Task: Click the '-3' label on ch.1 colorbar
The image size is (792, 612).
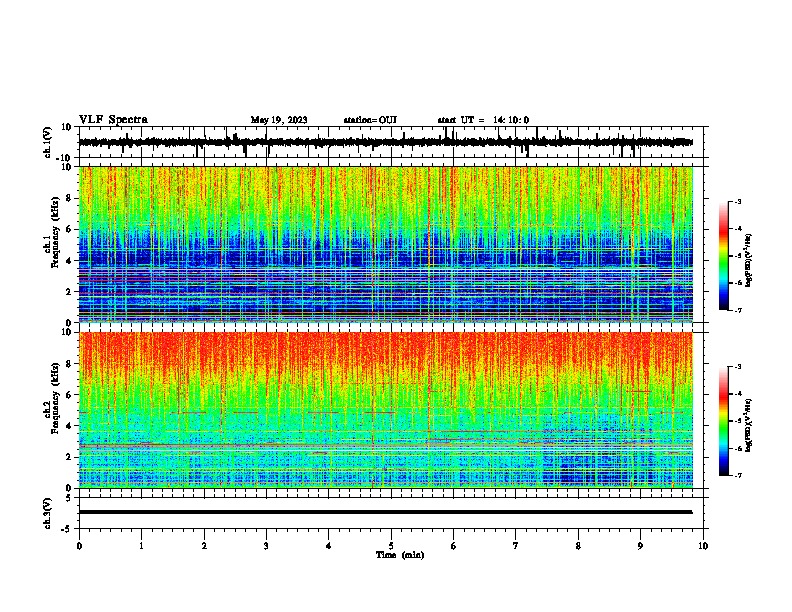Action: pos(737,202)
